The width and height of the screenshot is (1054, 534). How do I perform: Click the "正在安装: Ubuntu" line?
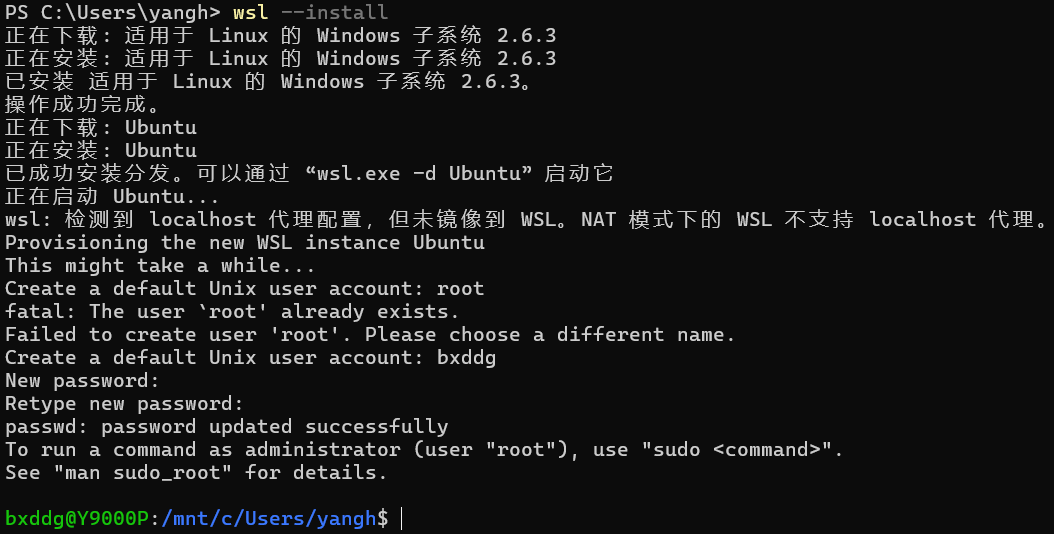(x=101, y=150)
